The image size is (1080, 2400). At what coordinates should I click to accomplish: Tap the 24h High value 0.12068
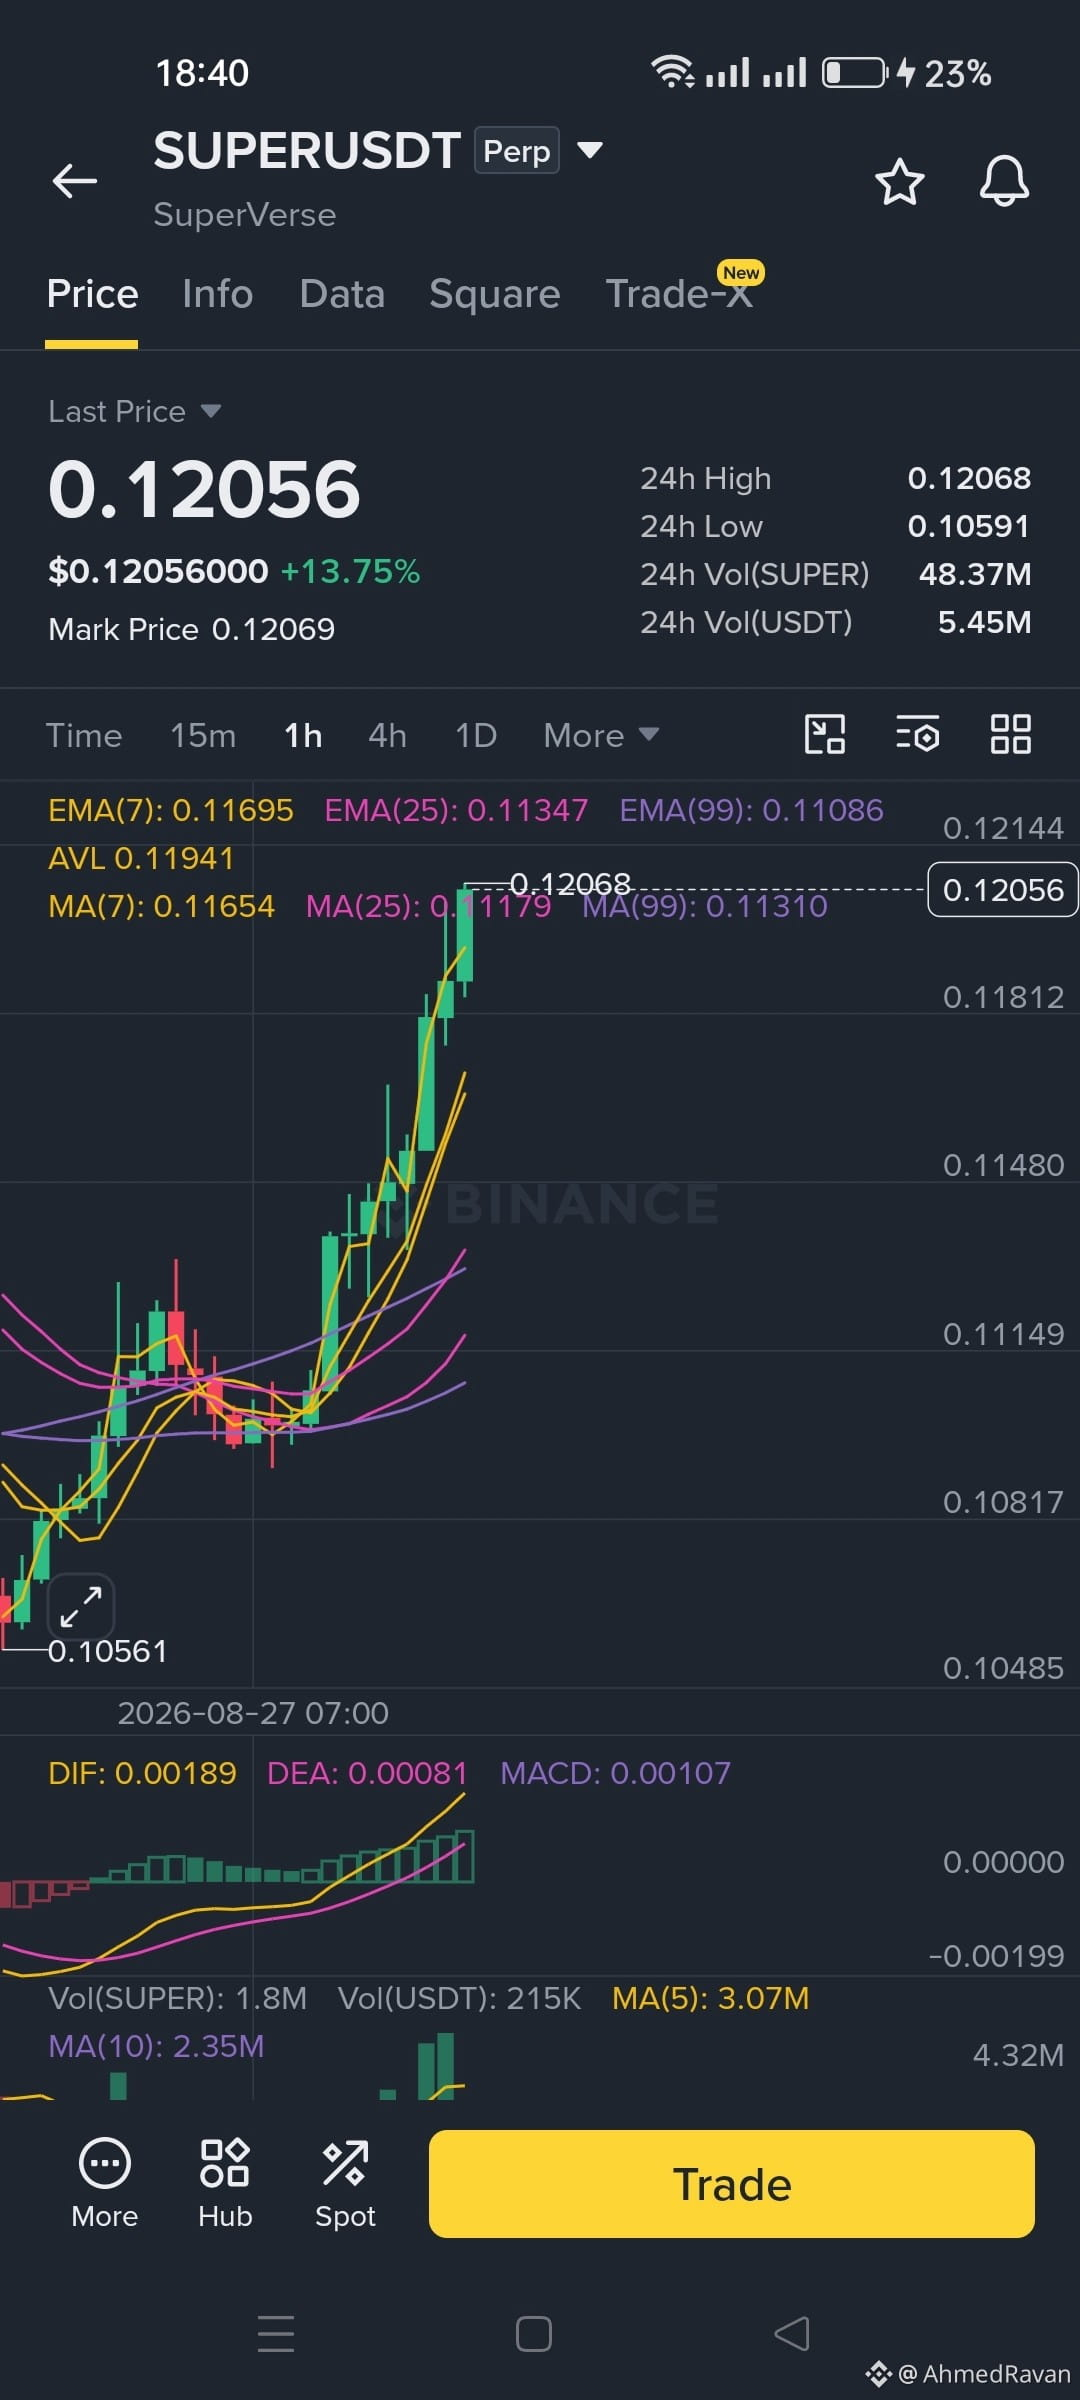(969, 478)
